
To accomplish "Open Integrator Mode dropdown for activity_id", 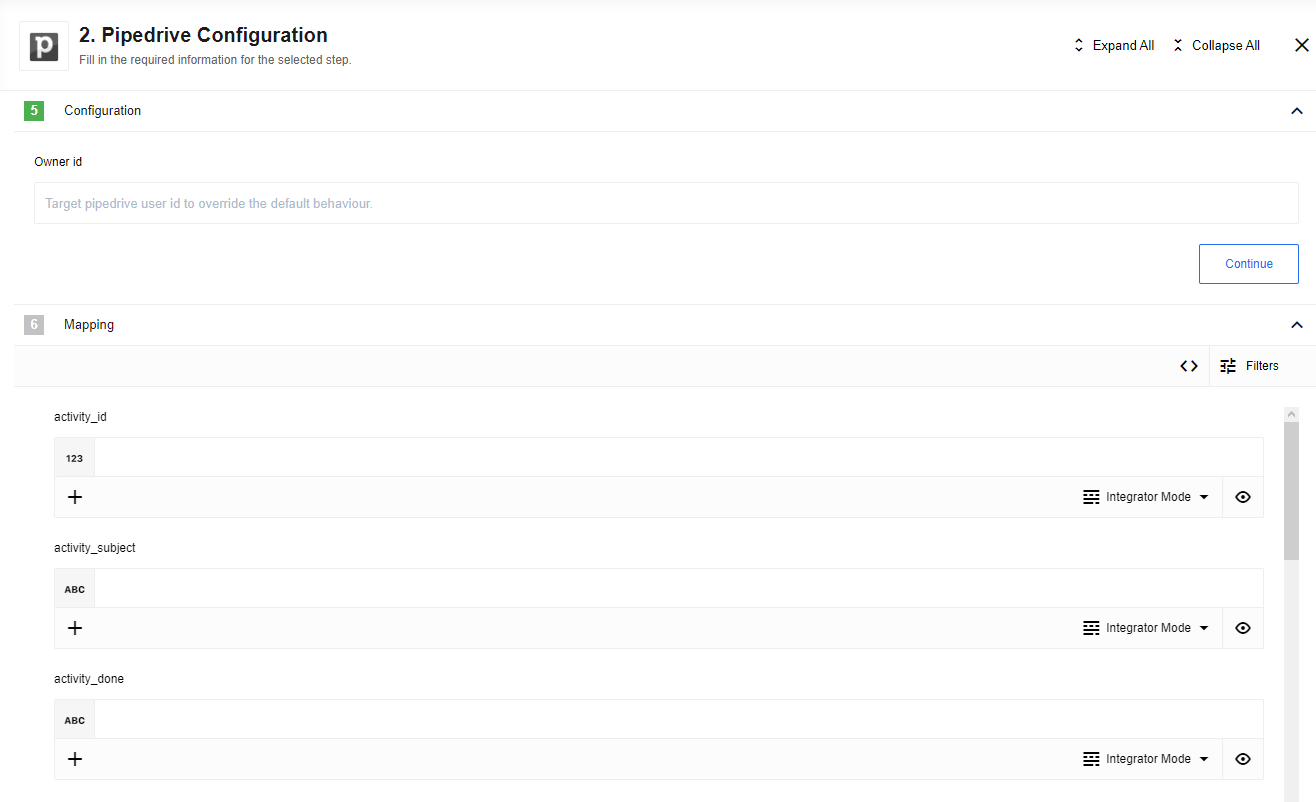I will pyautogui.click(x=1146, y=497).
